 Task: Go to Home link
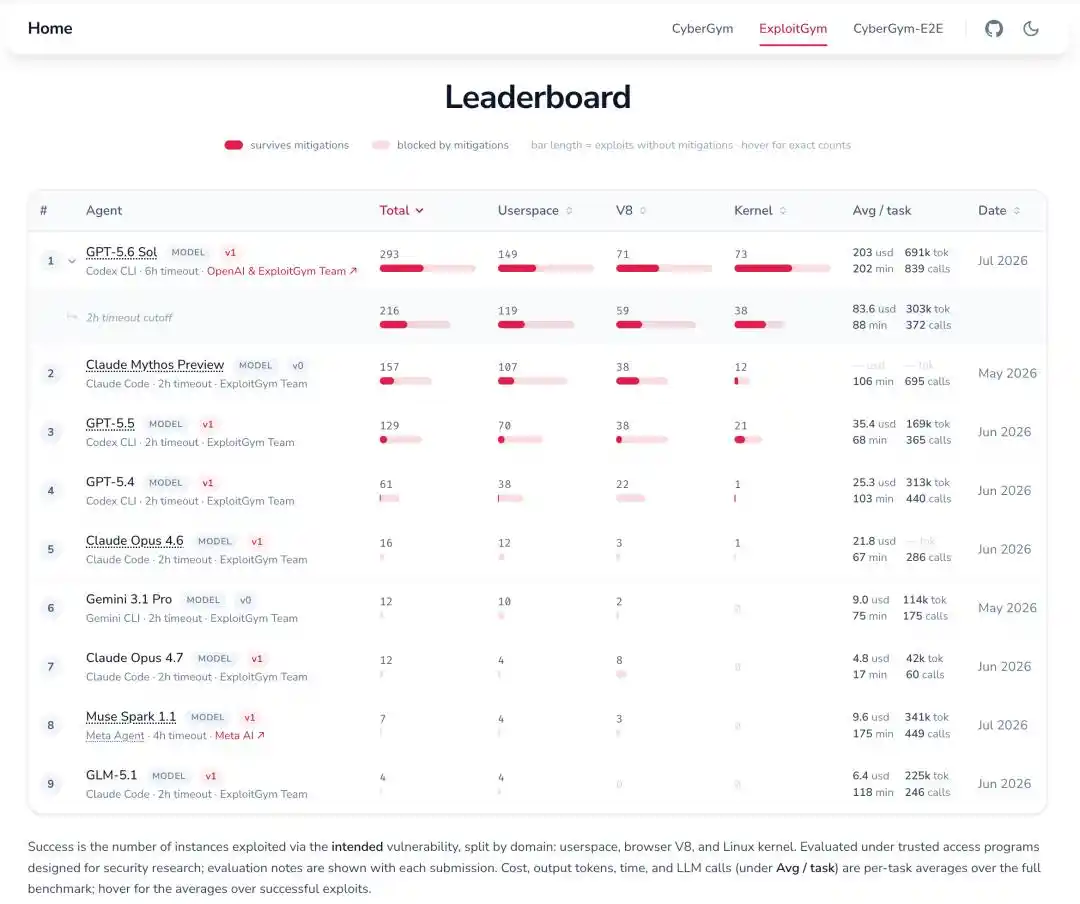50,28
